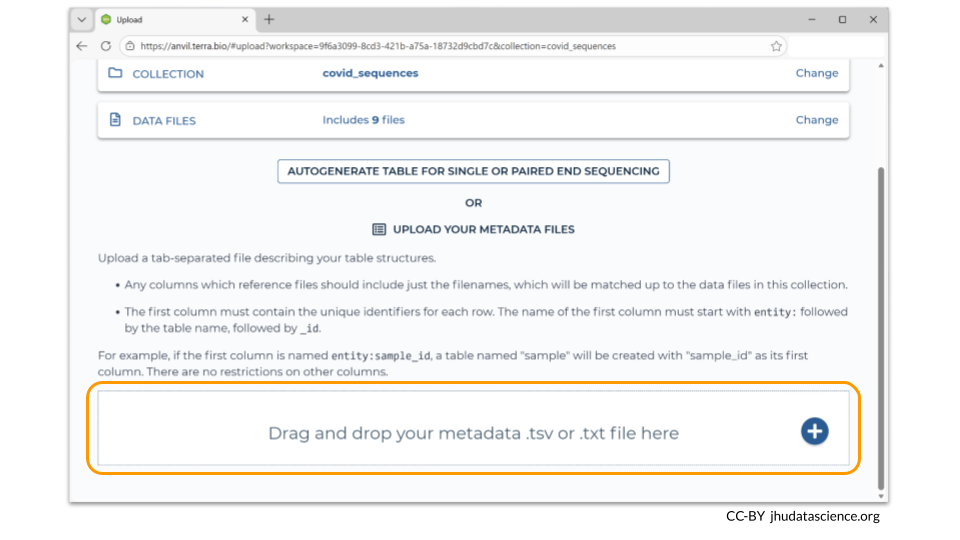Click the blue plus upload button
Image resolution: width=960 pixels, height=540 pixels.
click(x=814, y=431)
